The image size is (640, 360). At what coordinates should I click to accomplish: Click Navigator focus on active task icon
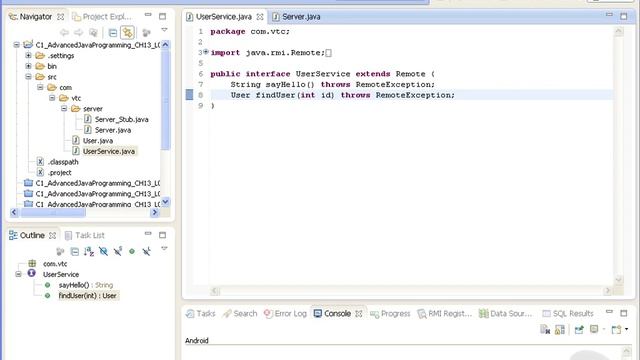[146, 32]
